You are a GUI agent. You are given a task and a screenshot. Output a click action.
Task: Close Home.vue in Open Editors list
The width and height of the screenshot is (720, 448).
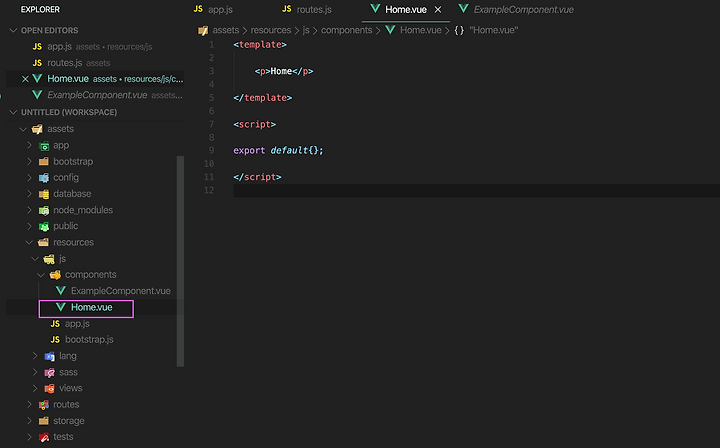pyautogui.click(x=25, y=79)
